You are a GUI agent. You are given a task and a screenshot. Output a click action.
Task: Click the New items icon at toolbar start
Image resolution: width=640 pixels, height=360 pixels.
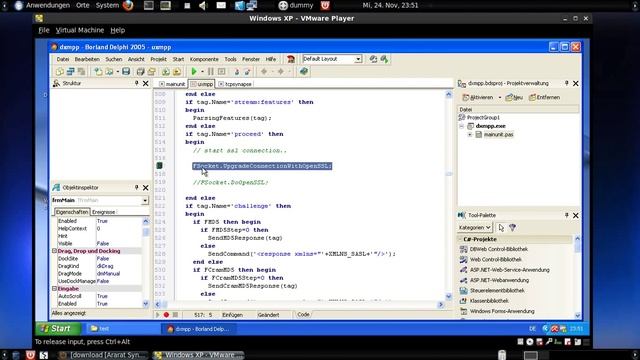coord(60,71)
